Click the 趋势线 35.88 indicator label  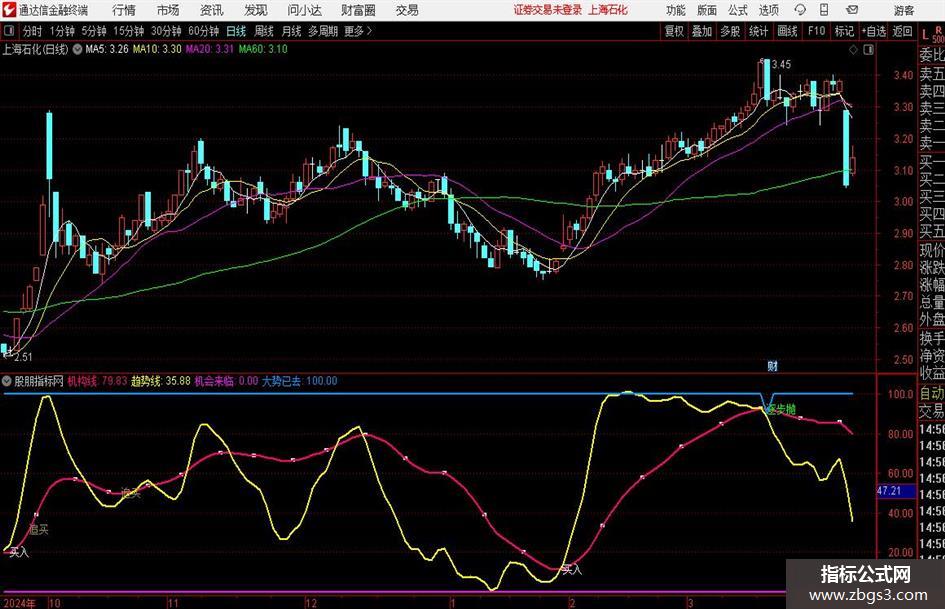point(161,381)
